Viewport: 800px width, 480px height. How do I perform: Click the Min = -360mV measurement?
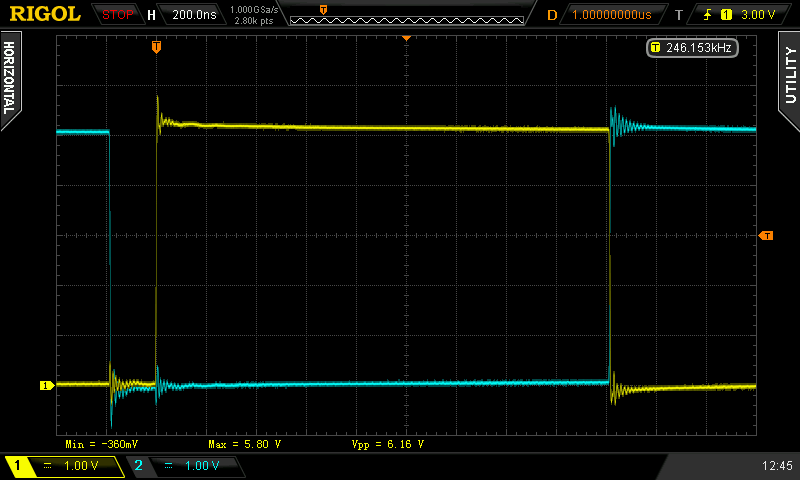(x=102, y=443)
